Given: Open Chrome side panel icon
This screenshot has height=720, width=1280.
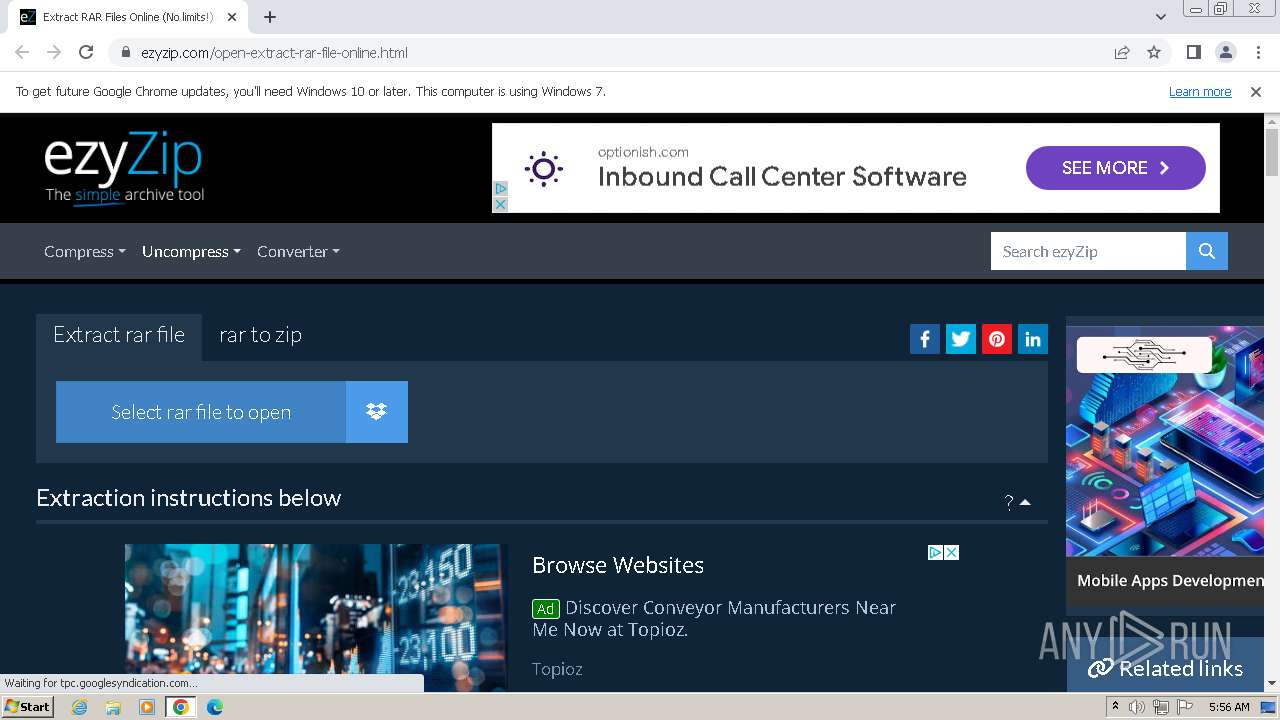Looking at the screenshot, I should (1193, 52).
